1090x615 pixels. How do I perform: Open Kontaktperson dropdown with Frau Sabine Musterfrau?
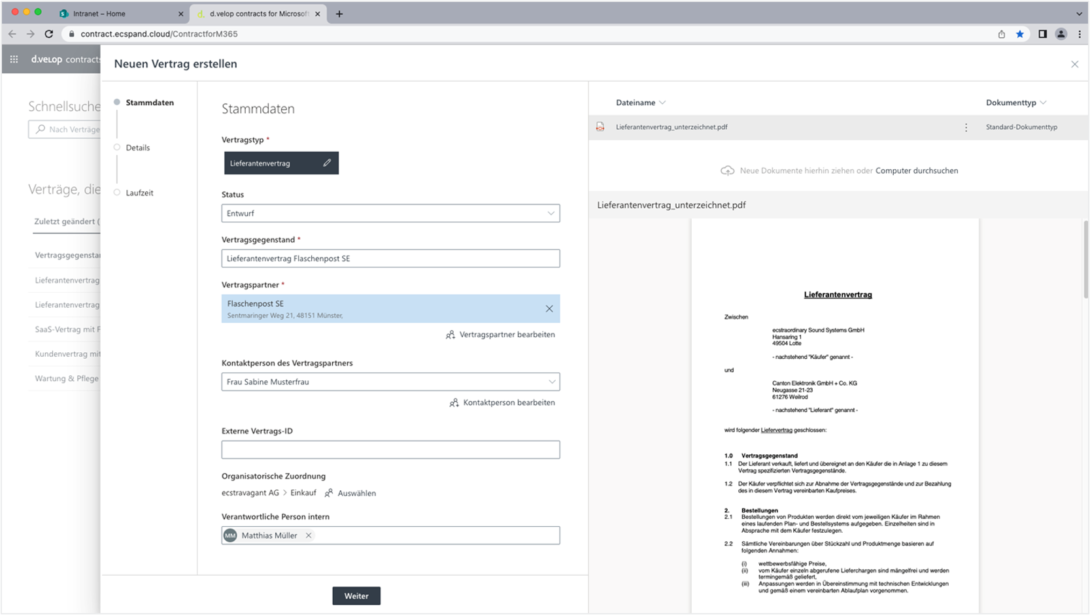(x=391, y=382)
